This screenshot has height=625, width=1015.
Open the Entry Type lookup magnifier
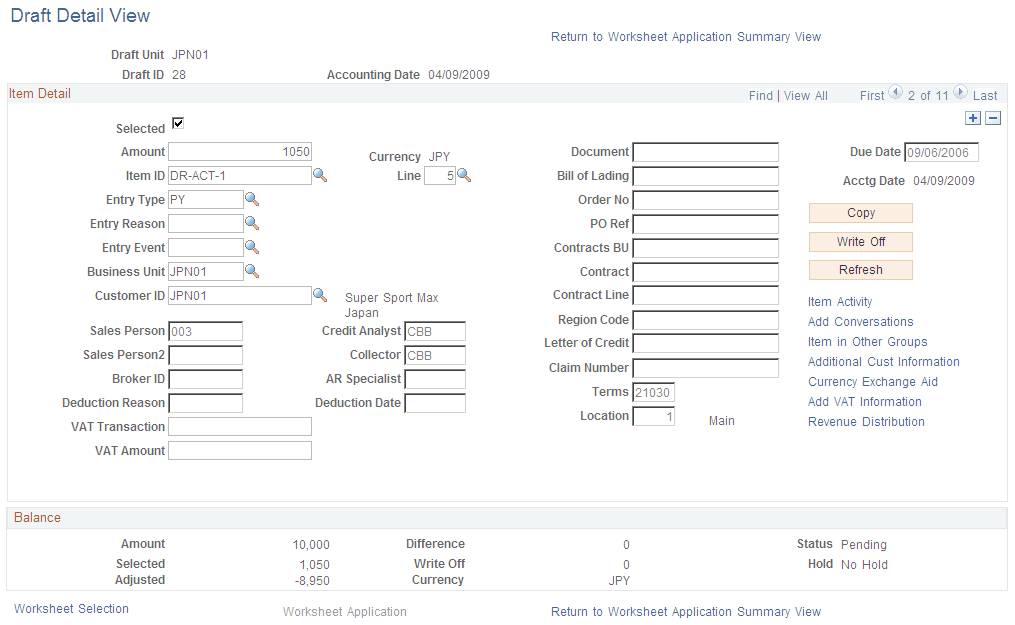(252, 199)
